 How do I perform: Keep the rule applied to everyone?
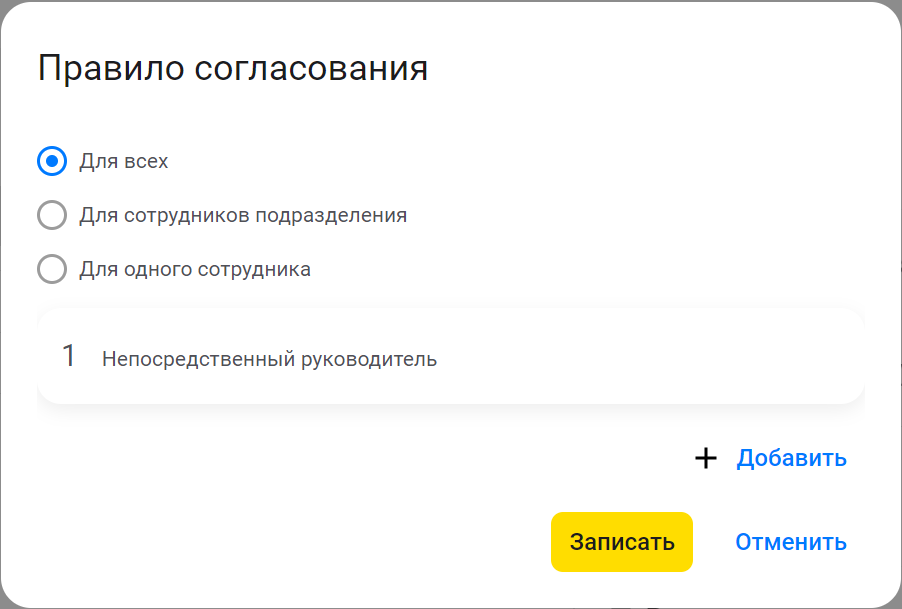click(x=52, y=161)
